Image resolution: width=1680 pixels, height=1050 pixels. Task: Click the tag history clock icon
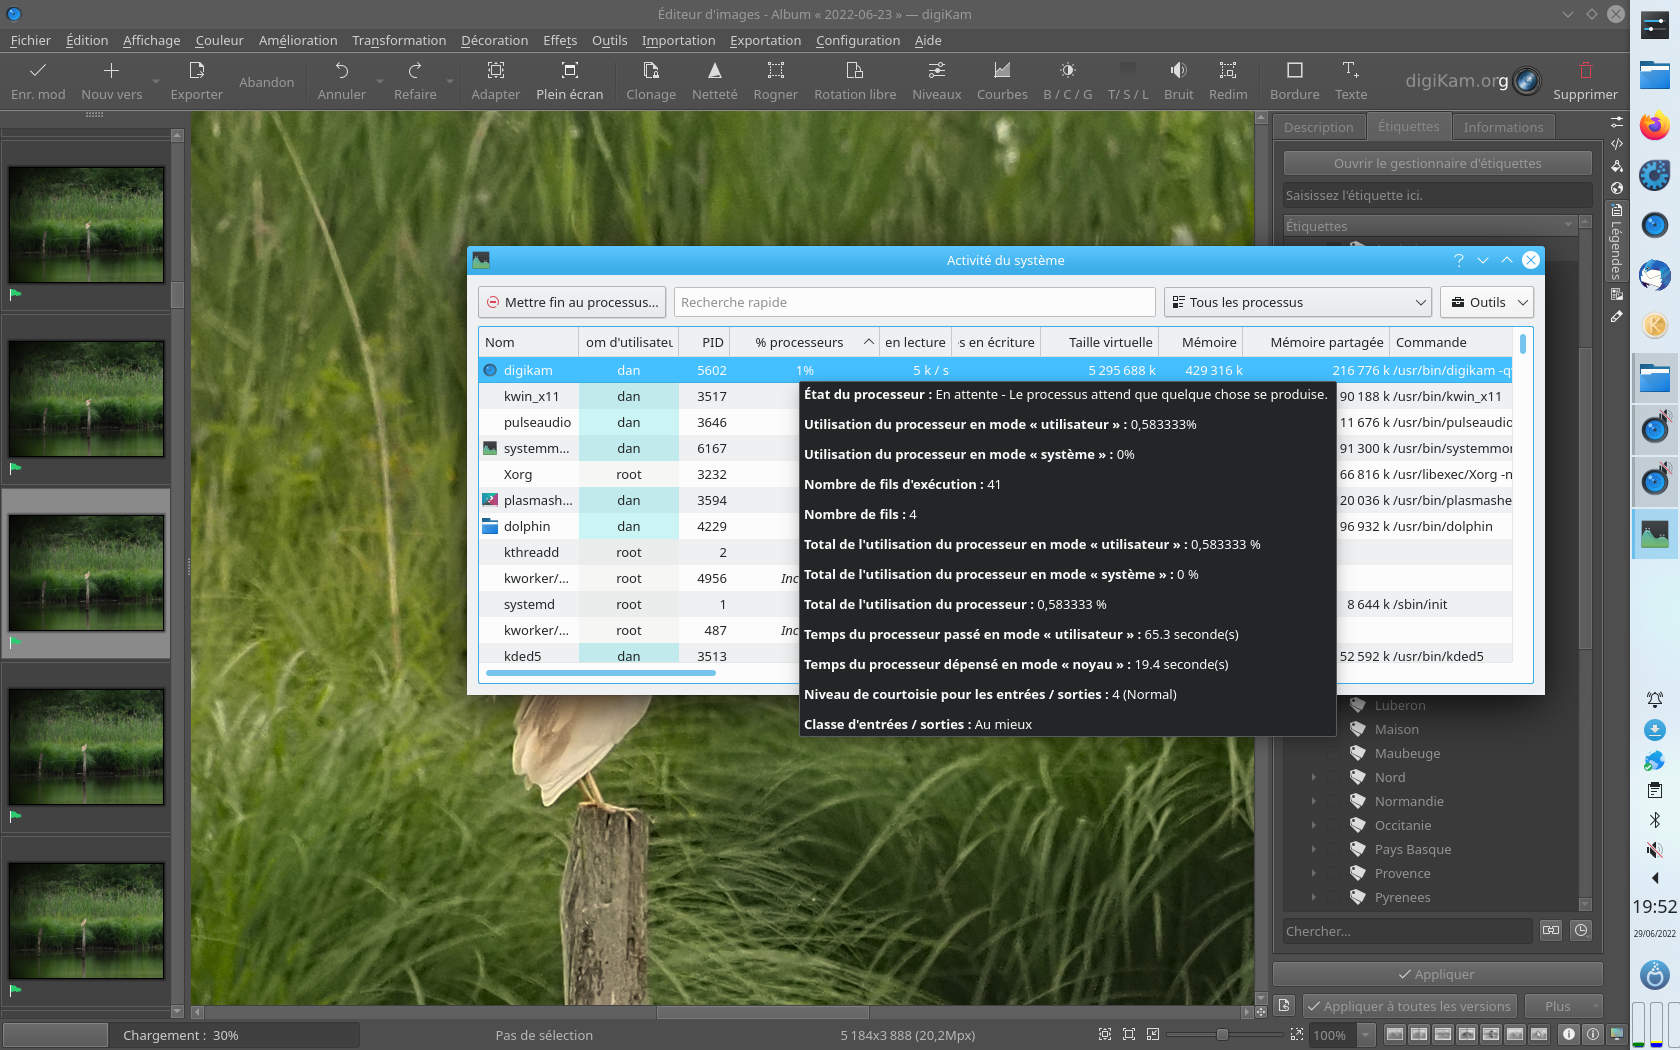pos(1581,930)
